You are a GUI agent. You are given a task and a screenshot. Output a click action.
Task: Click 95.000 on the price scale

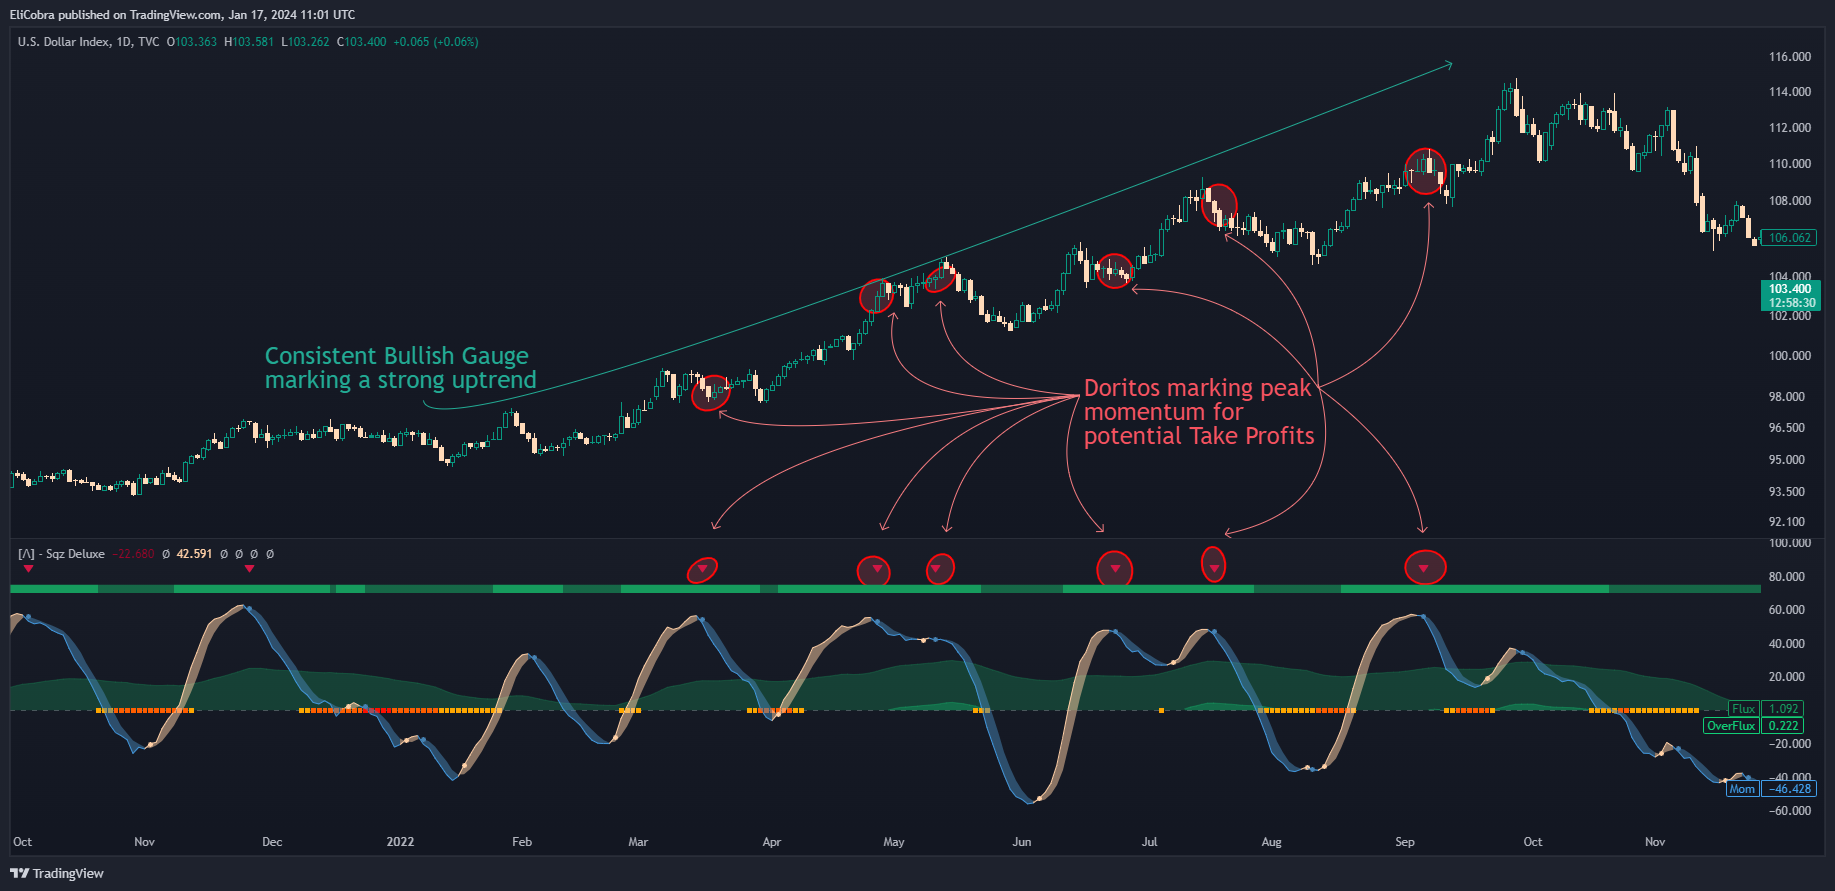click(x=1787, y=460)
